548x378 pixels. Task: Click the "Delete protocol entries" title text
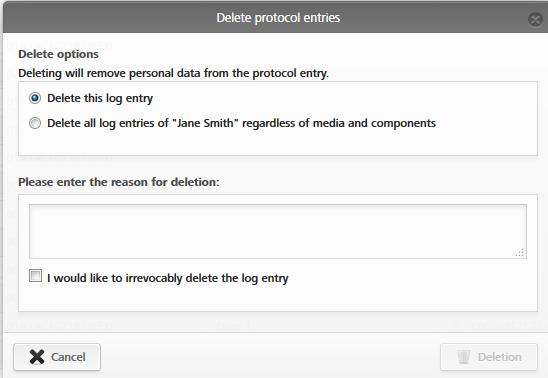pos(278,18)
